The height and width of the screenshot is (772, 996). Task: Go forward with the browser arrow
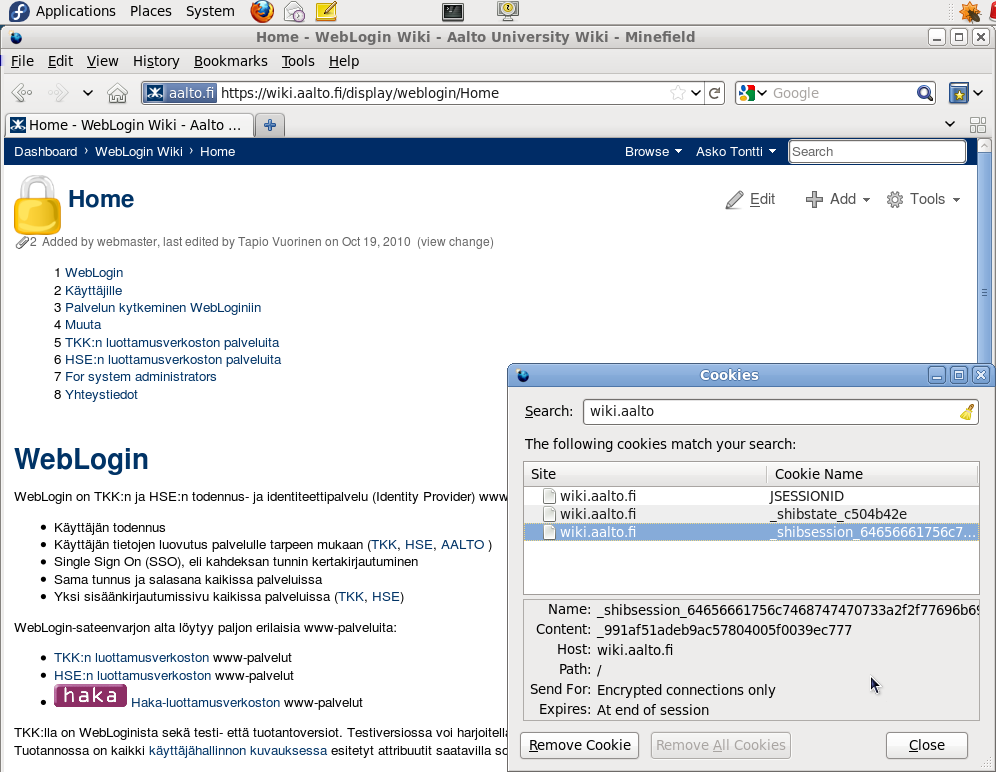click(x=58, y=93)
